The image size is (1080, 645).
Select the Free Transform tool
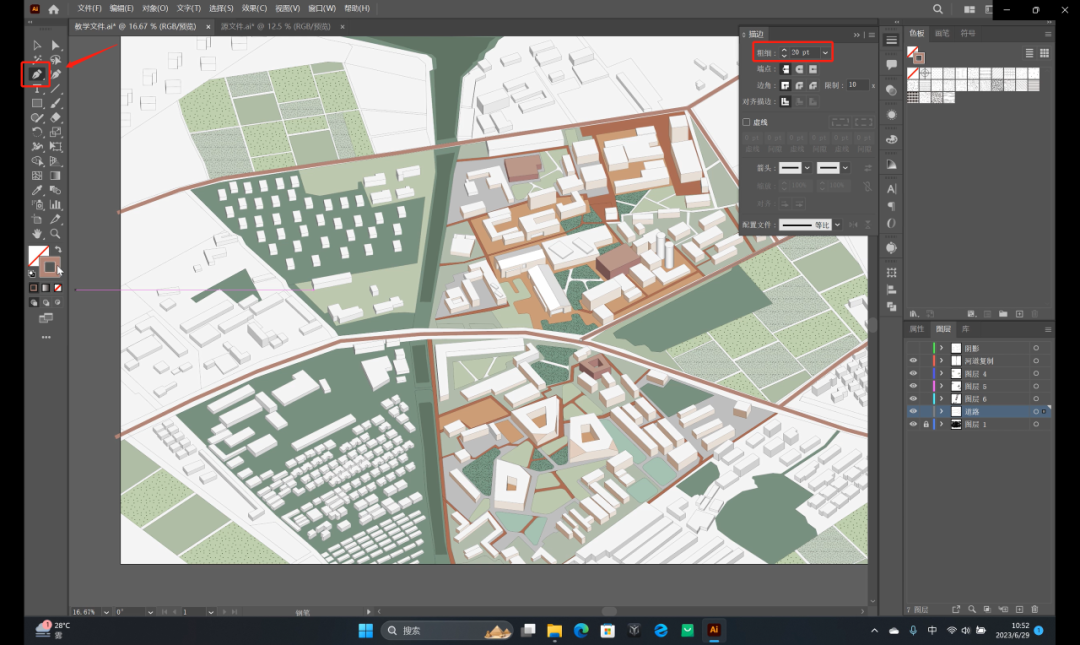click(x=55, y=147)
